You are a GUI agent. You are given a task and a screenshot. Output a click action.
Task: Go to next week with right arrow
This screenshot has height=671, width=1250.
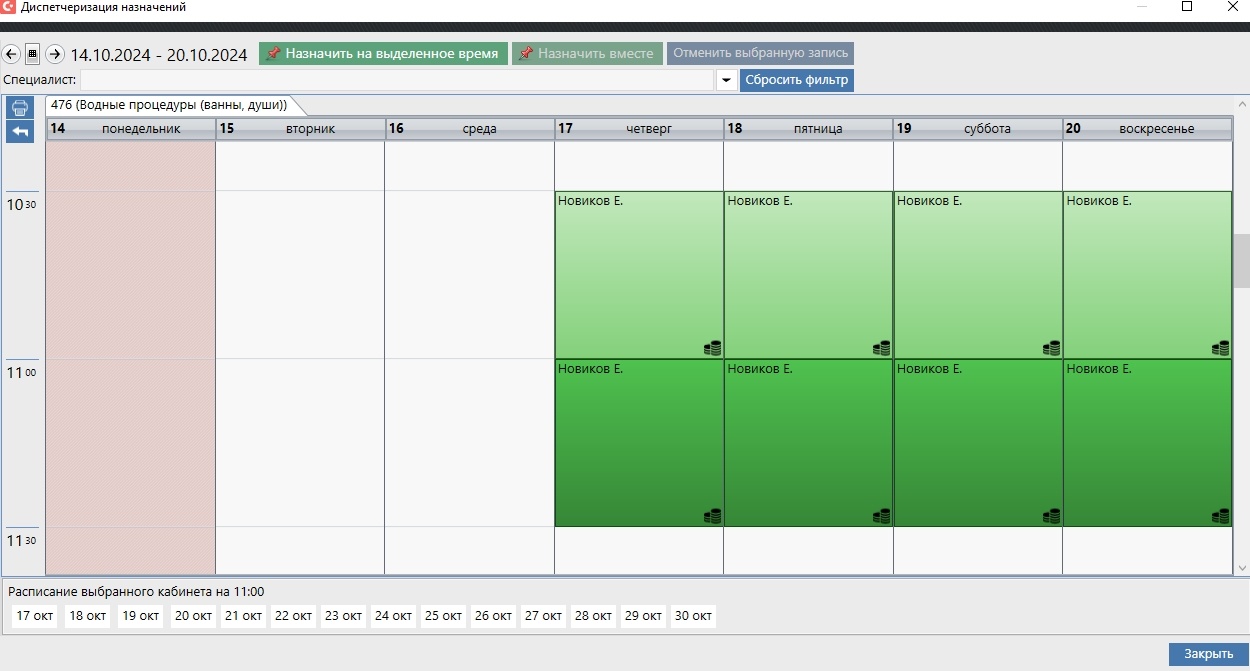pyautogui.click(x=55, y=54)
